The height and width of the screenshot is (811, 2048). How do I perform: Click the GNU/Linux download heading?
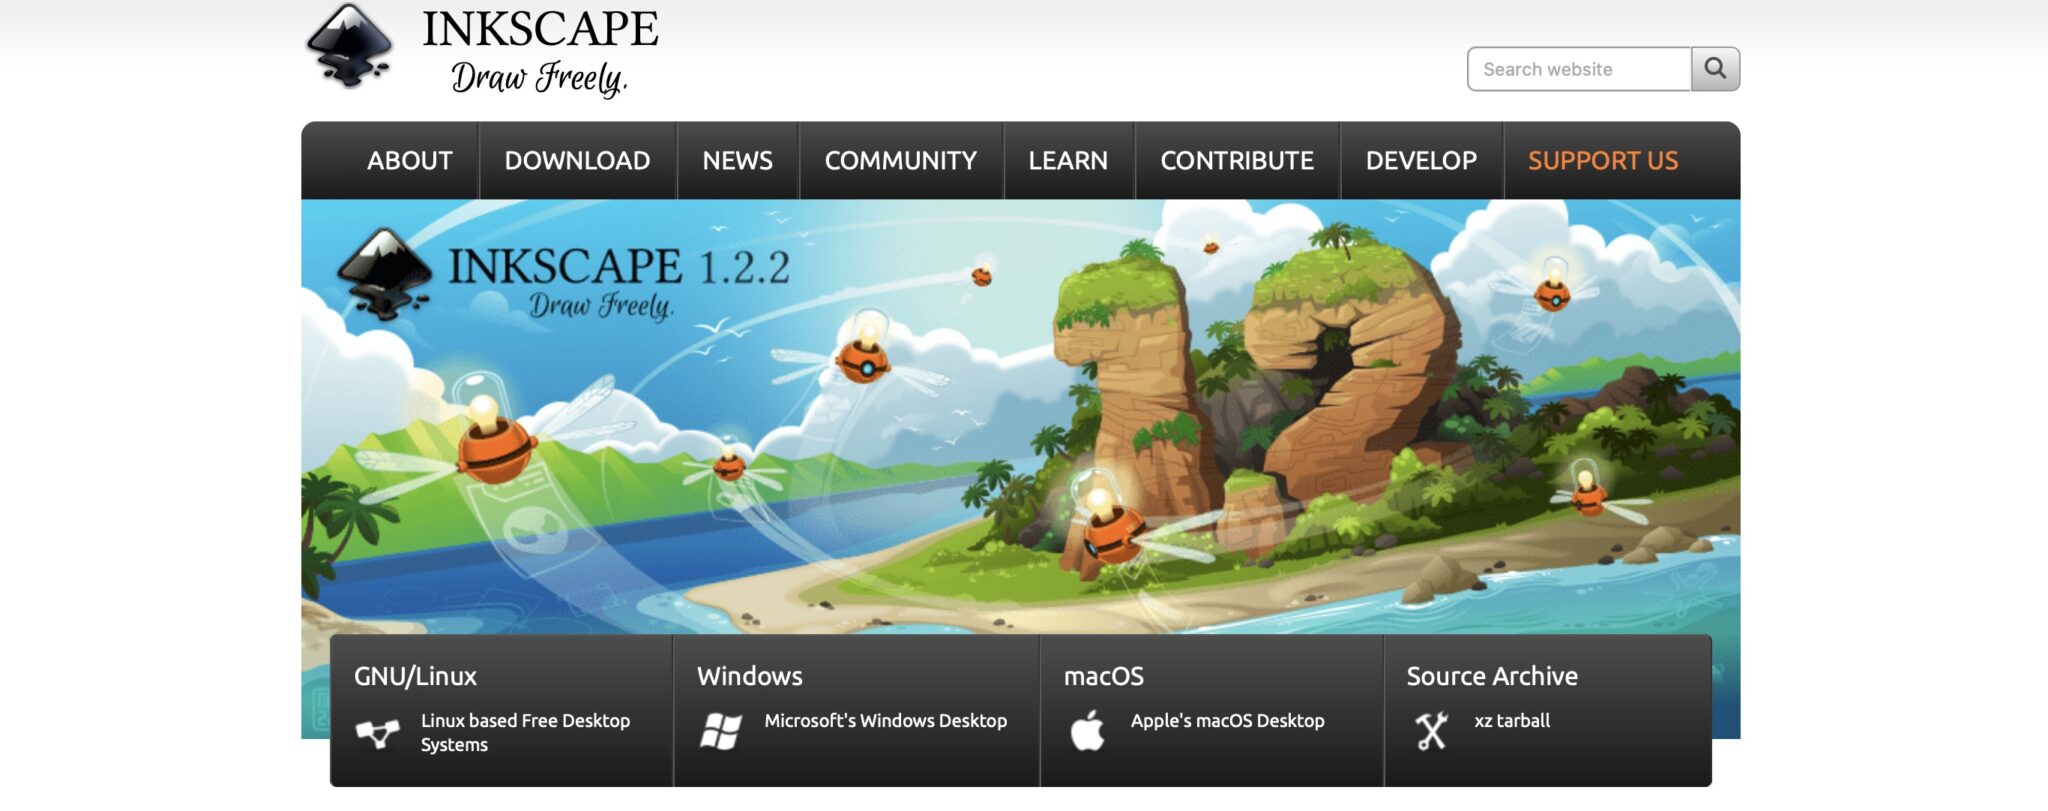415,676
